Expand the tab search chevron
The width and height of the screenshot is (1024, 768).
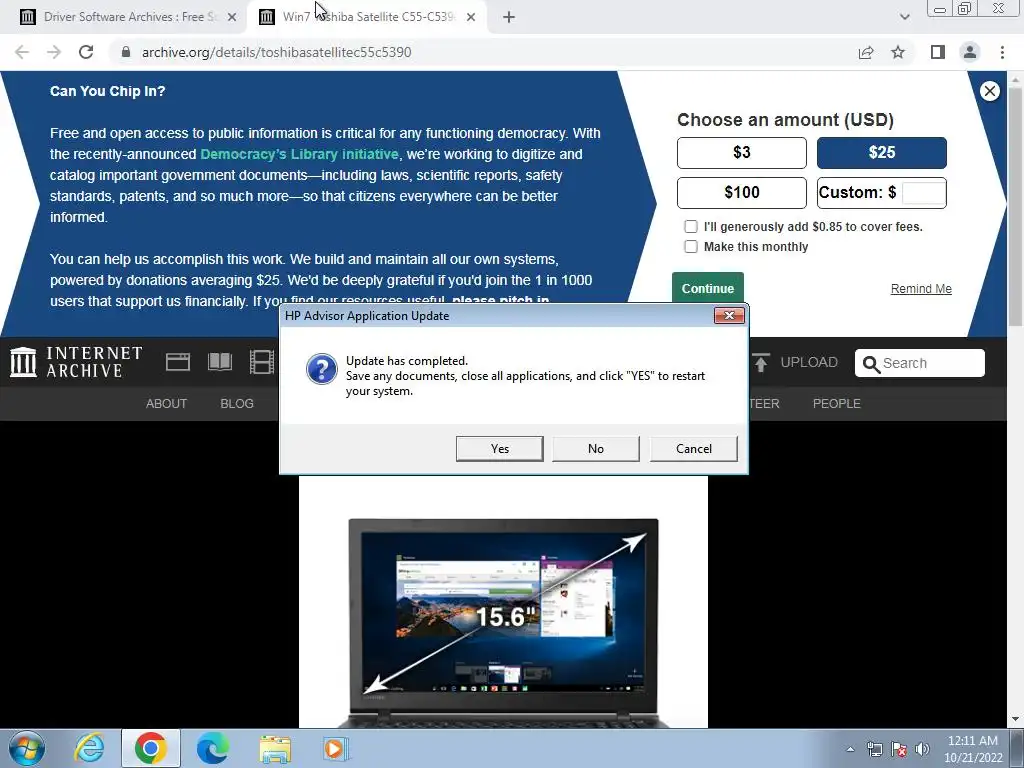tap(904, 18)
